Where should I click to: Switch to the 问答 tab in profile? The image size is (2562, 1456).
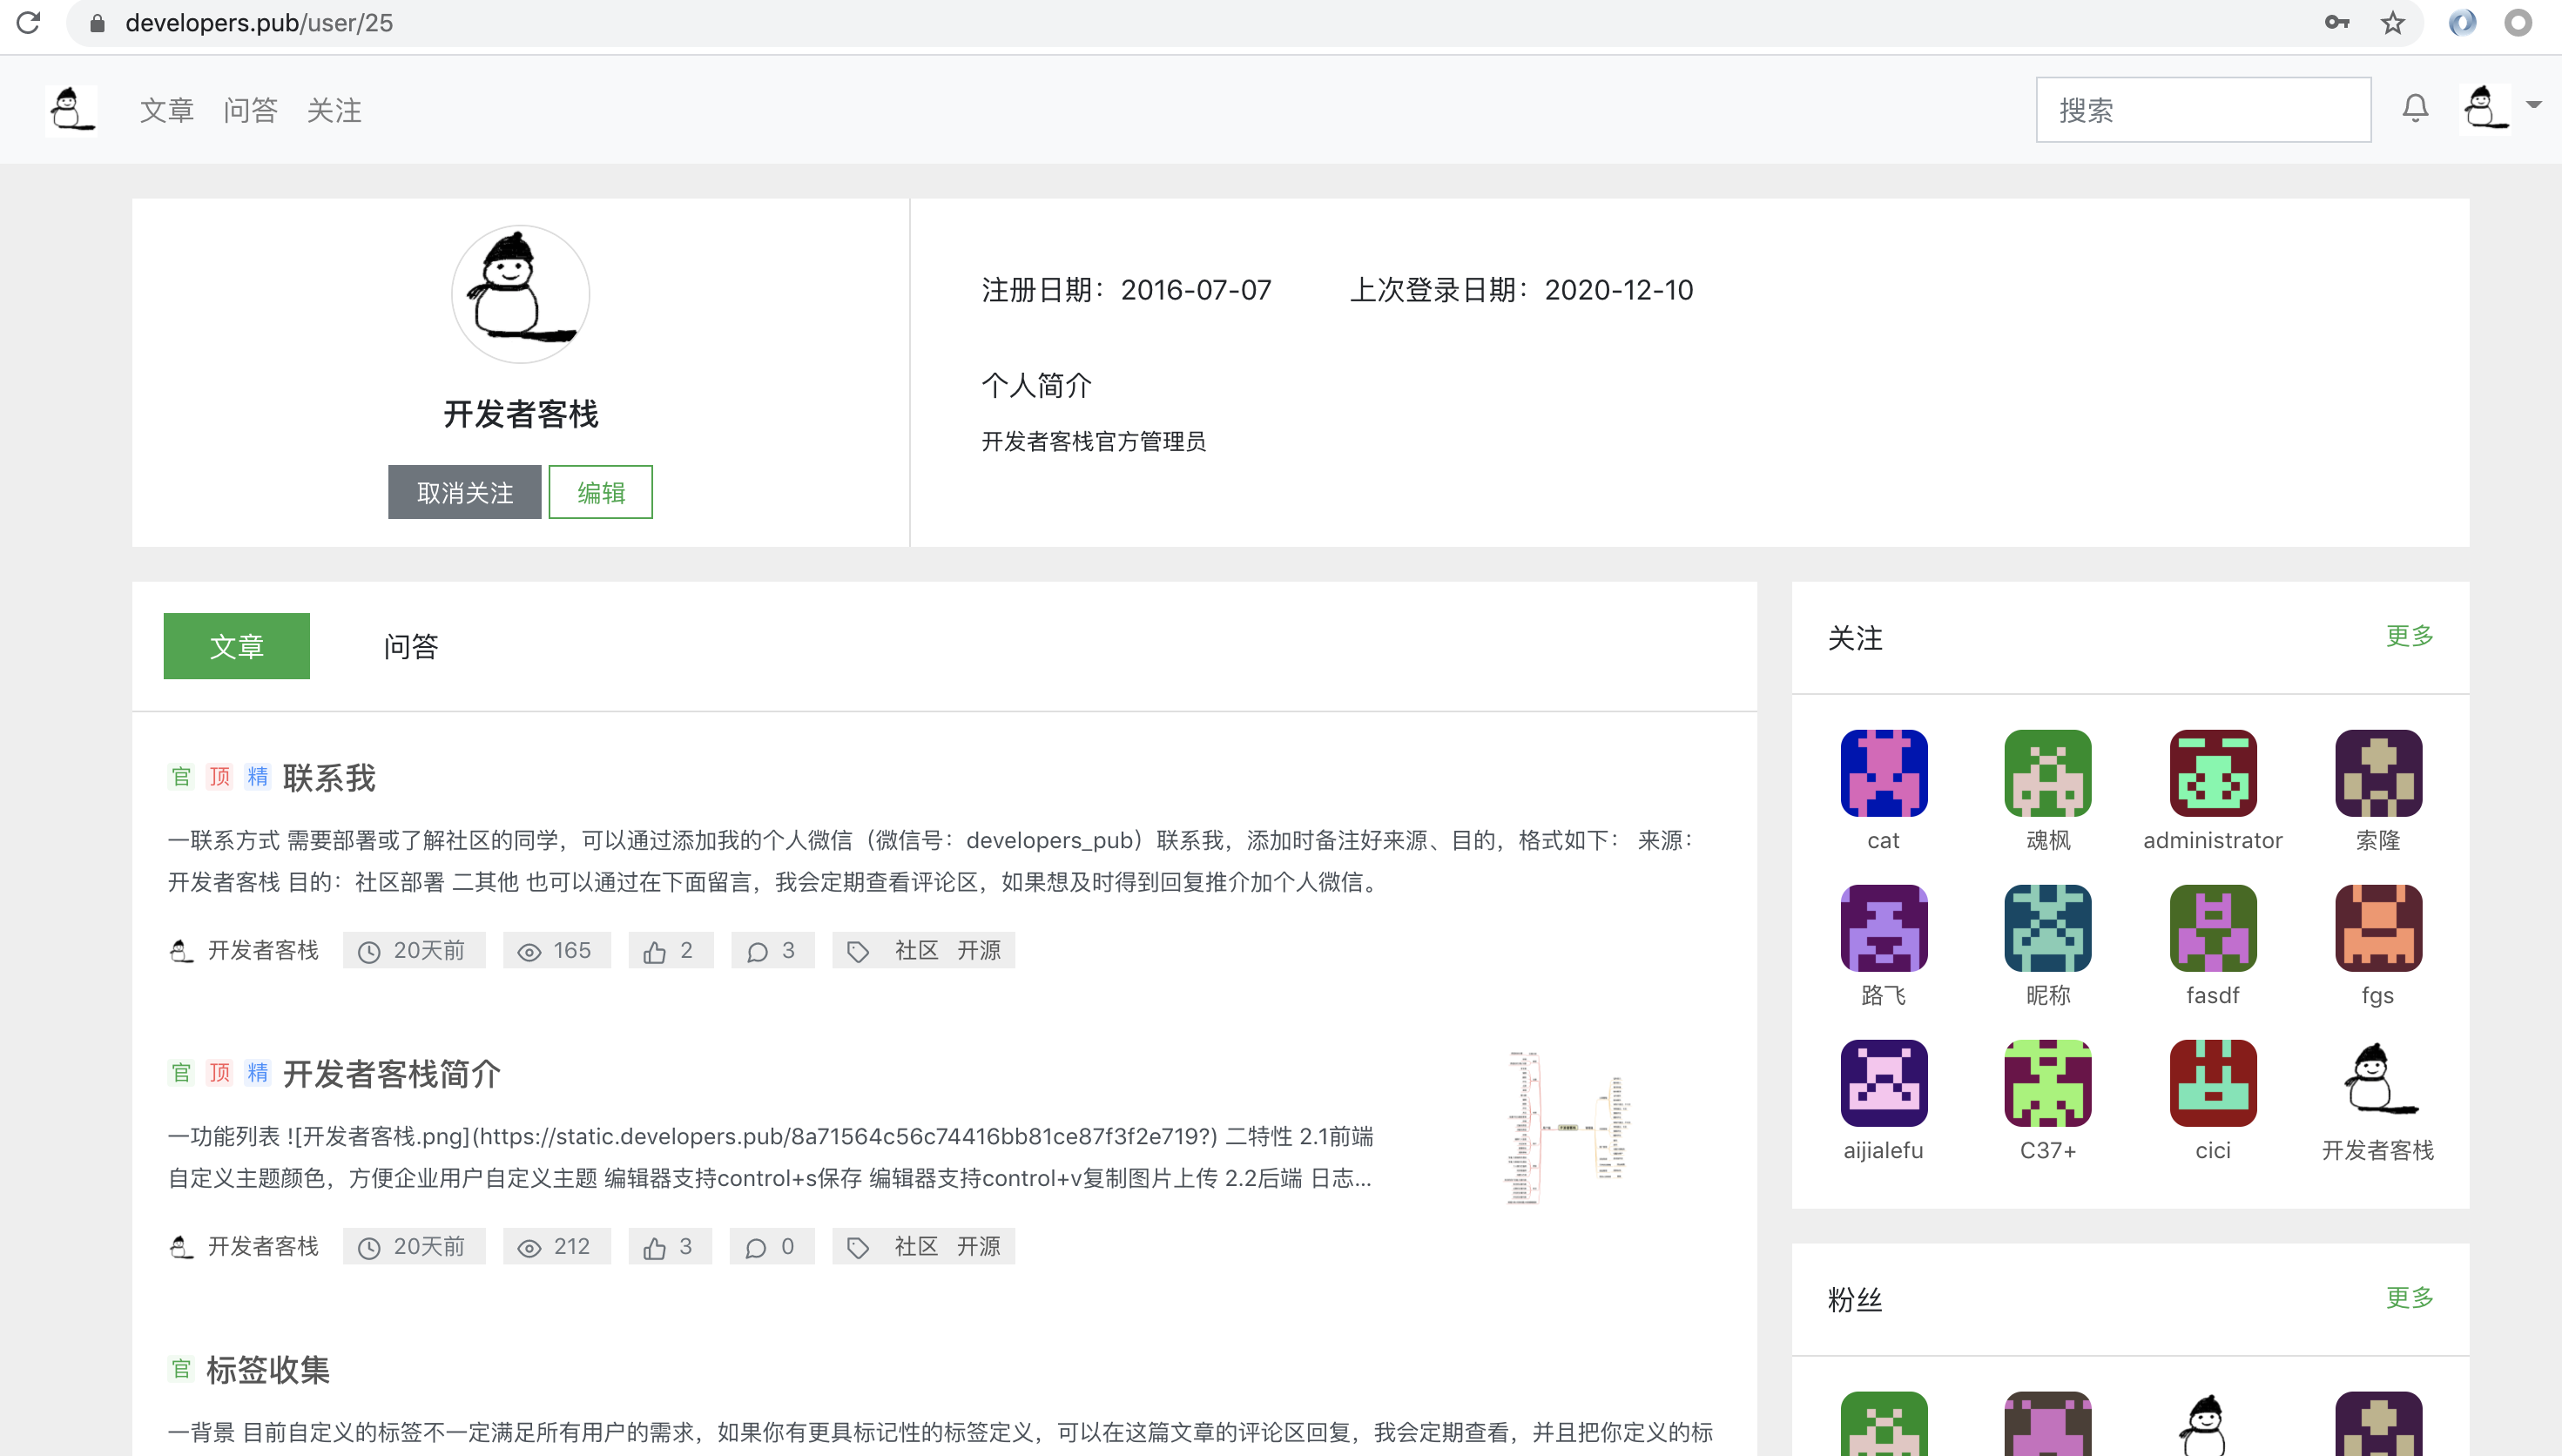coord(410,646)
